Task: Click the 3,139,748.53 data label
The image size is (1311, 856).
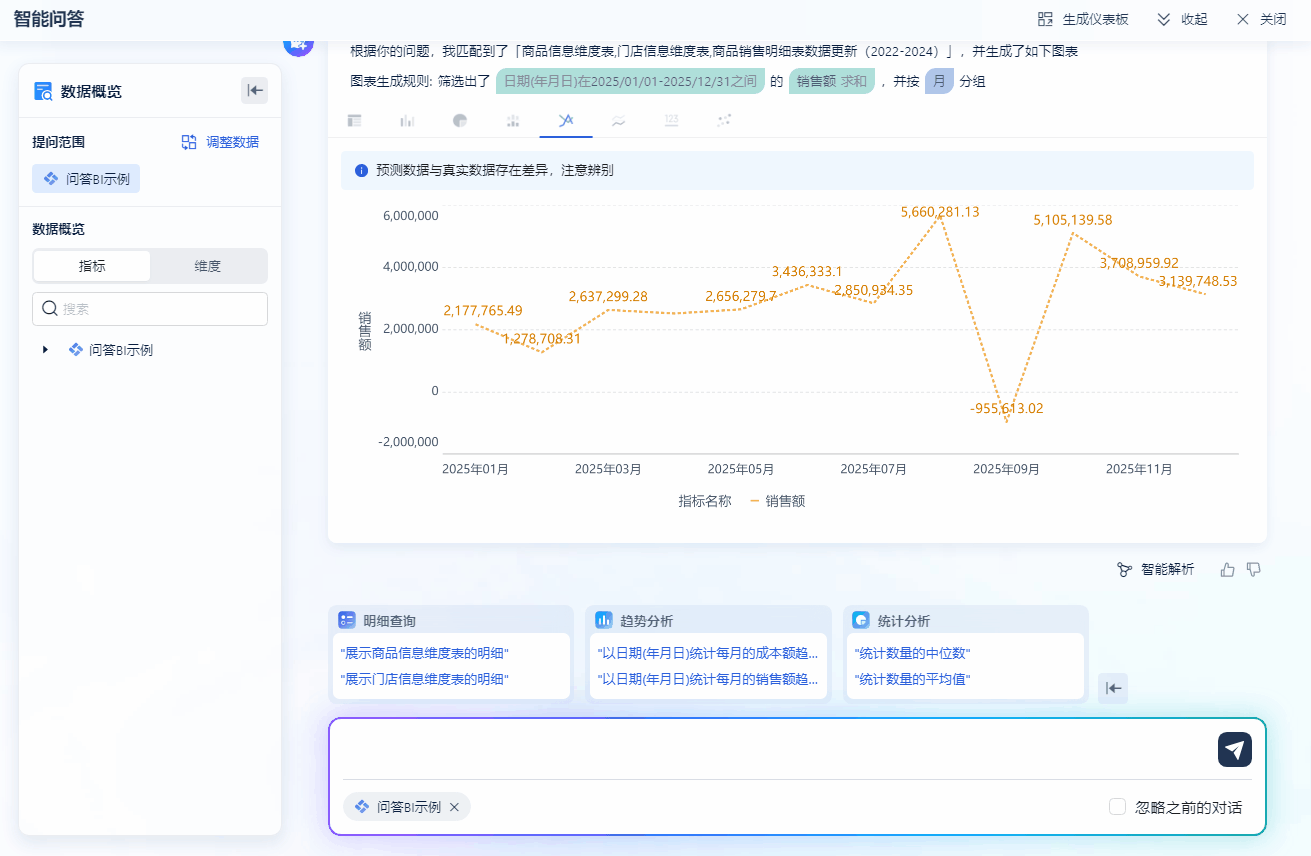Action: (1198, 282)
